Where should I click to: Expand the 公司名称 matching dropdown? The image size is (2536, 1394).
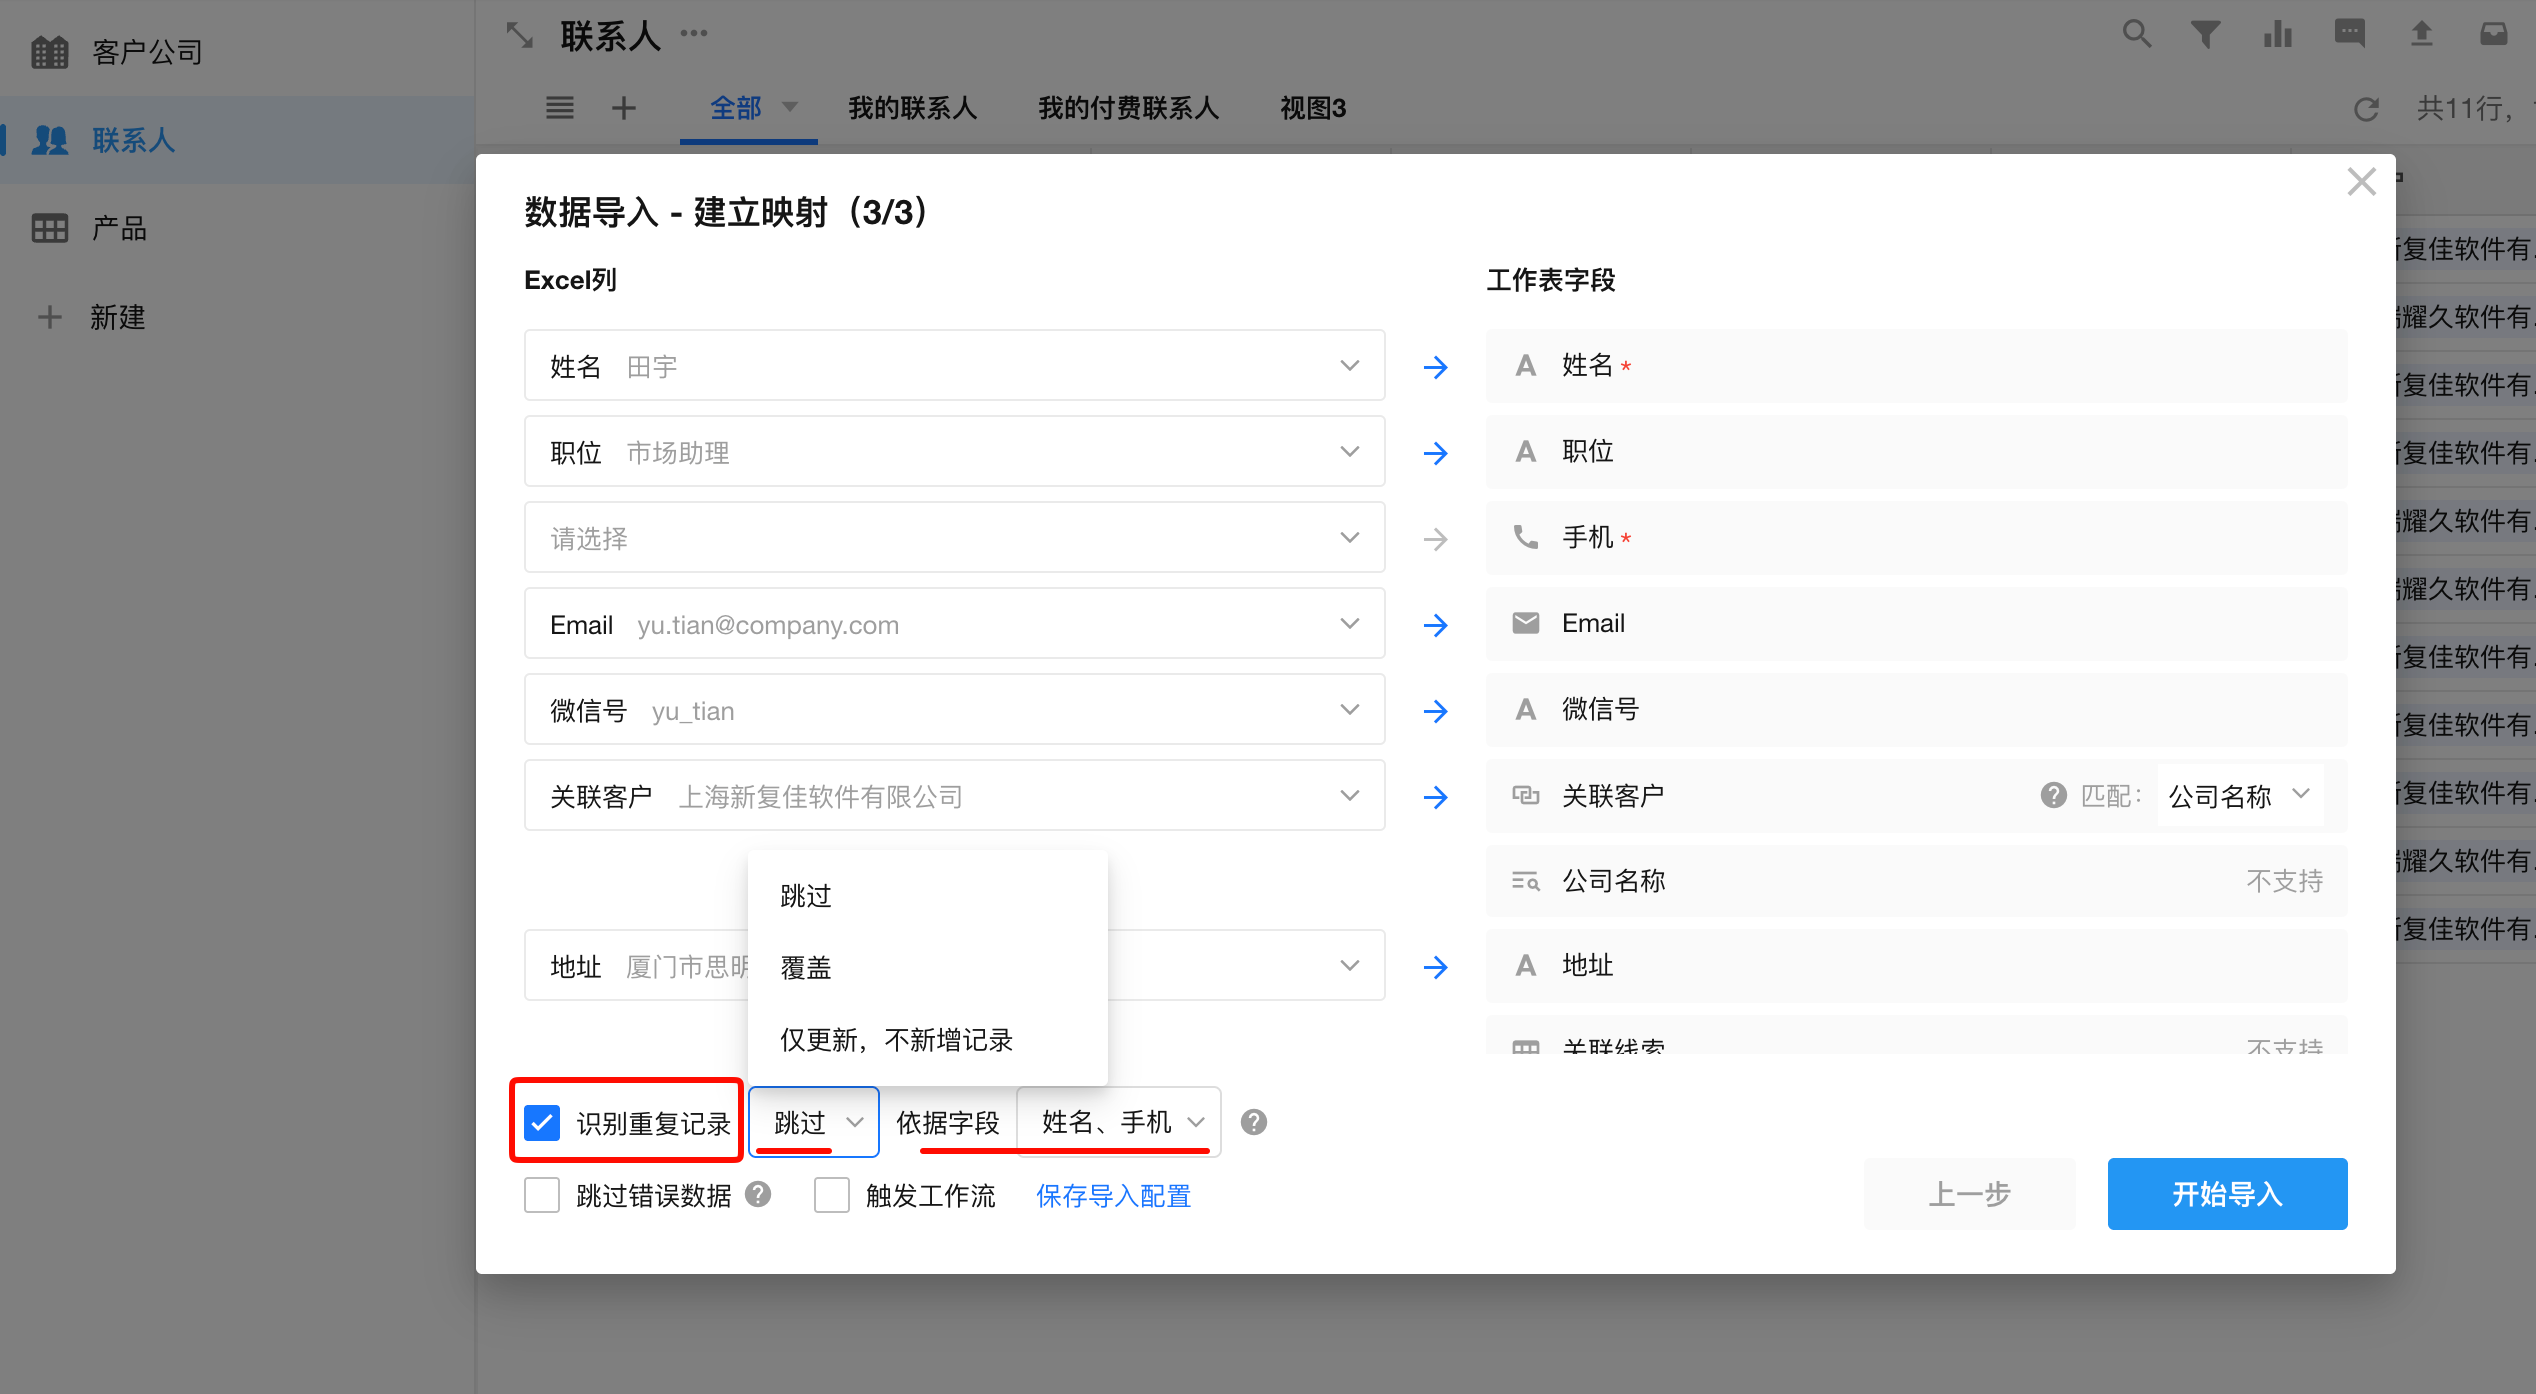pos(2240,796)
